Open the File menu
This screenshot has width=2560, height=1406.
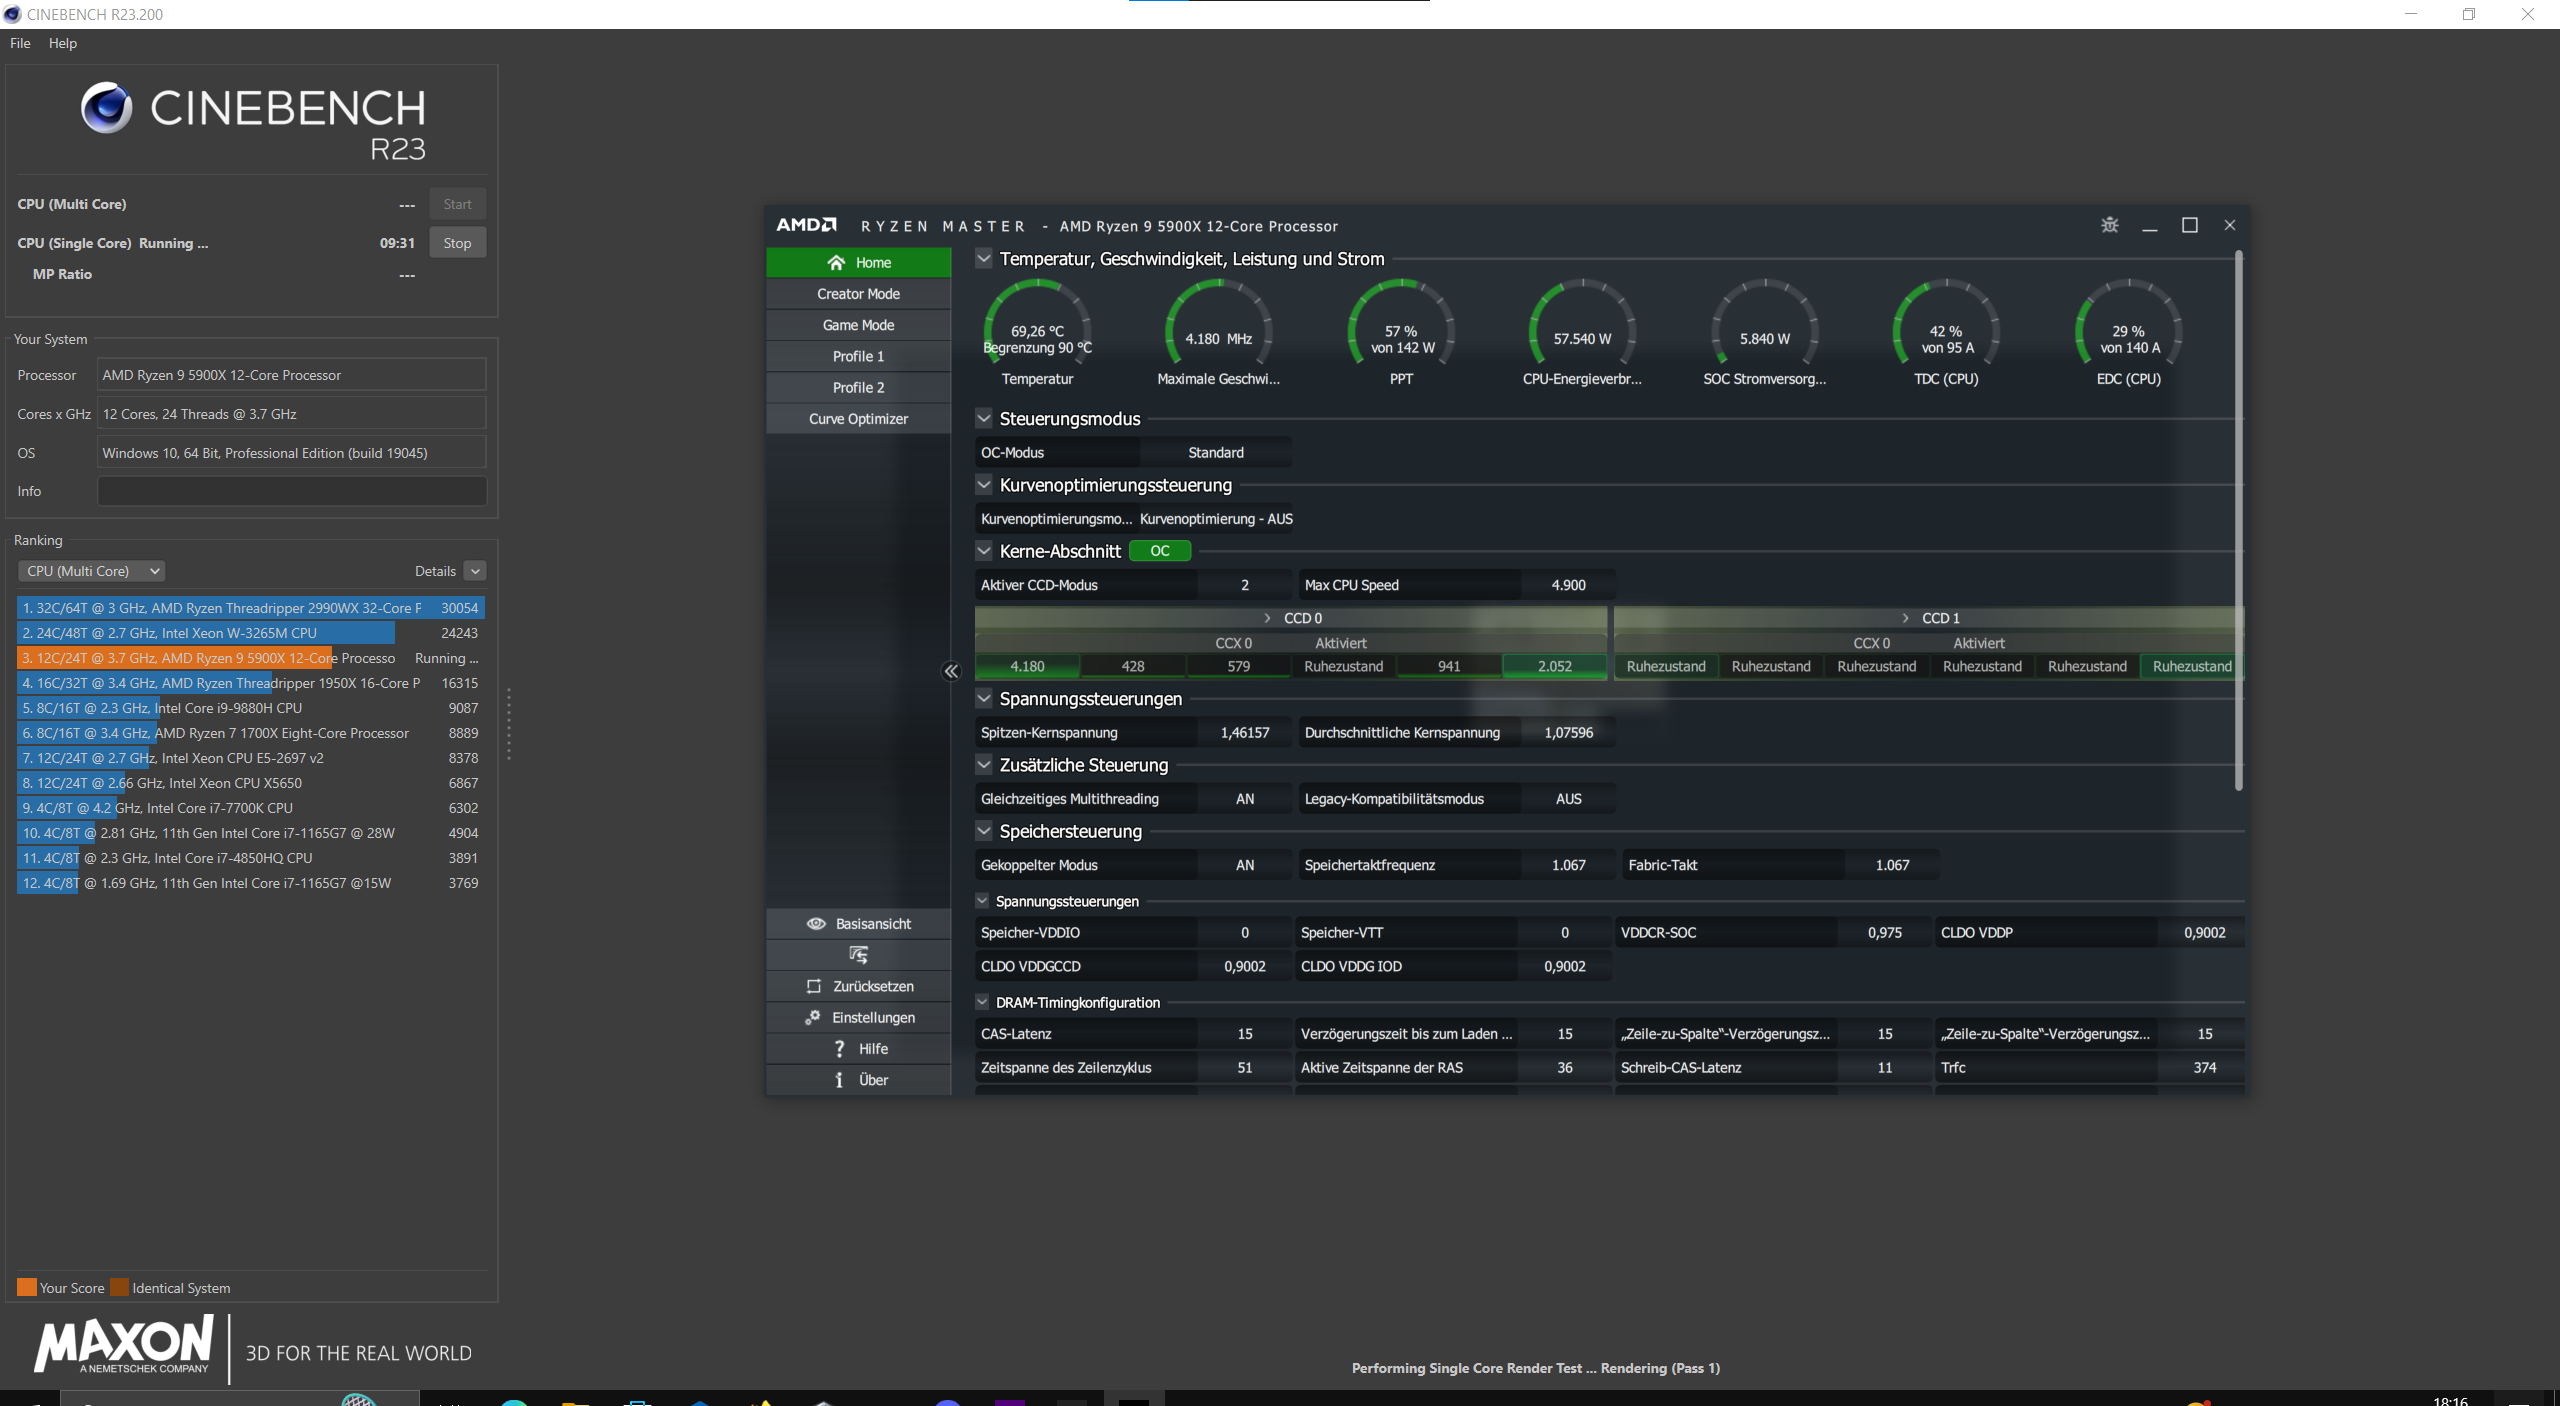(20, 43)
